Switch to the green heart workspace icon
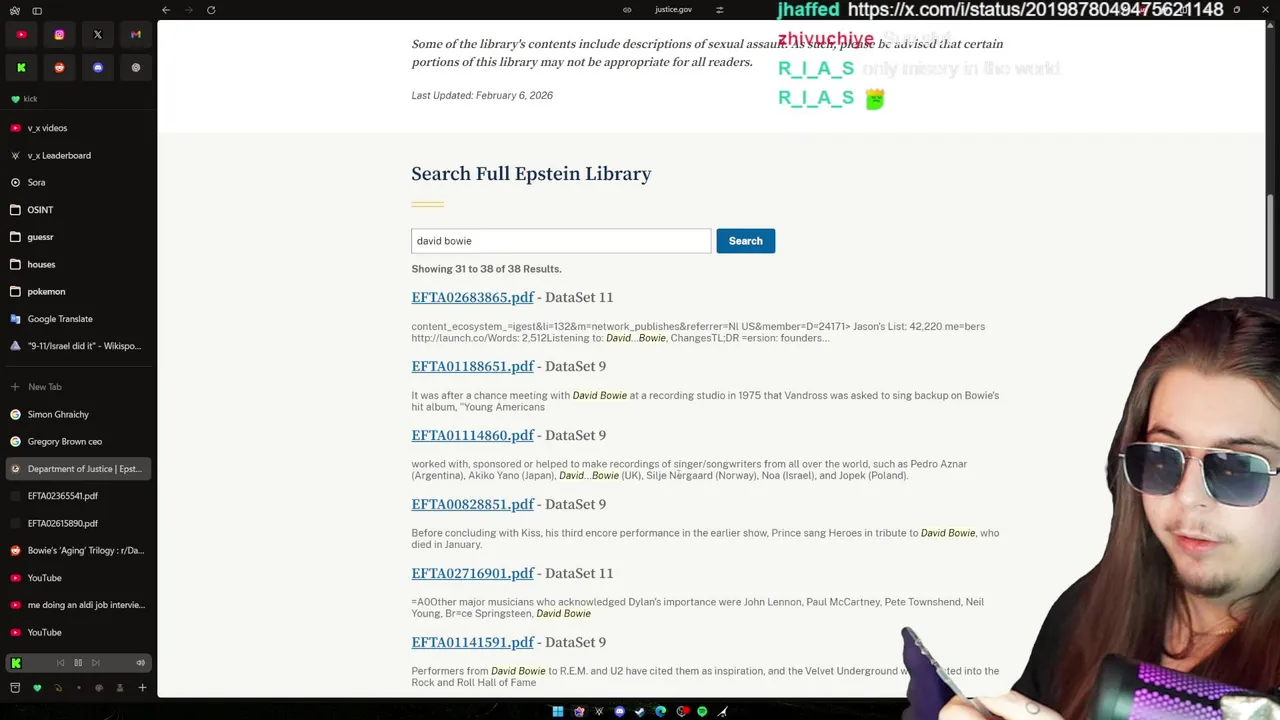This screenshot has width=1280, height=720. pyautogui.click(x=37, y=688)
